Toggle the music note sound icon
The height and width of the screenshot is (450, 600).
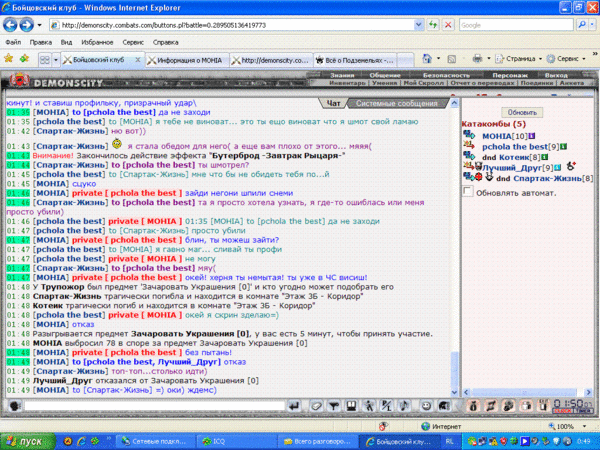point(404,406)
